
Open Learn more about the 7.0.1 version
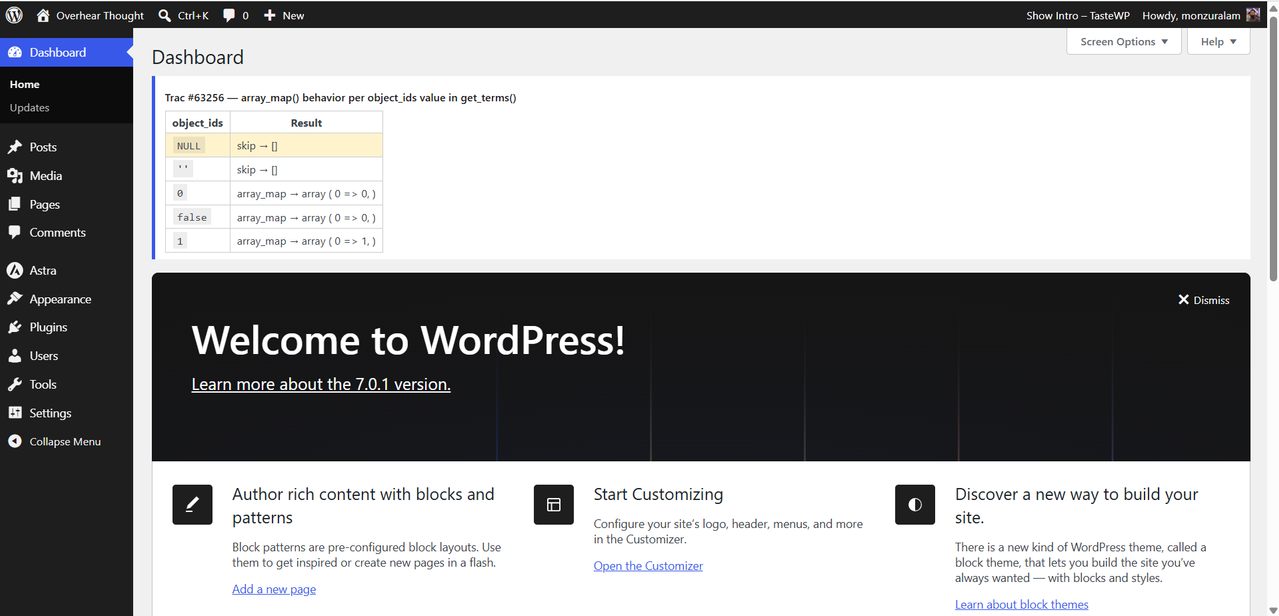[x=321, y=384]
